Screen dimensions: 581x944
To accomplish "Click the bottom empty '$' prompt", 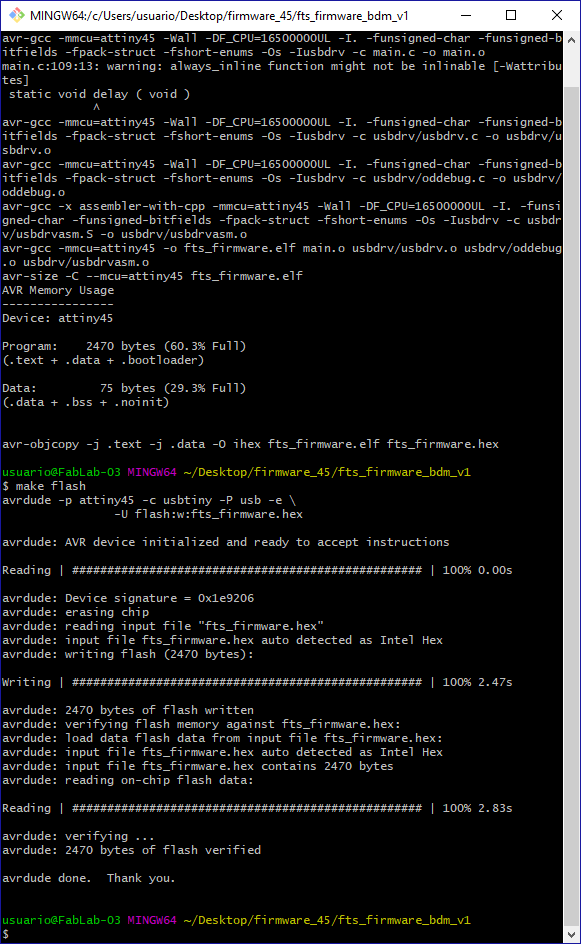I will (x=5, y=934).
